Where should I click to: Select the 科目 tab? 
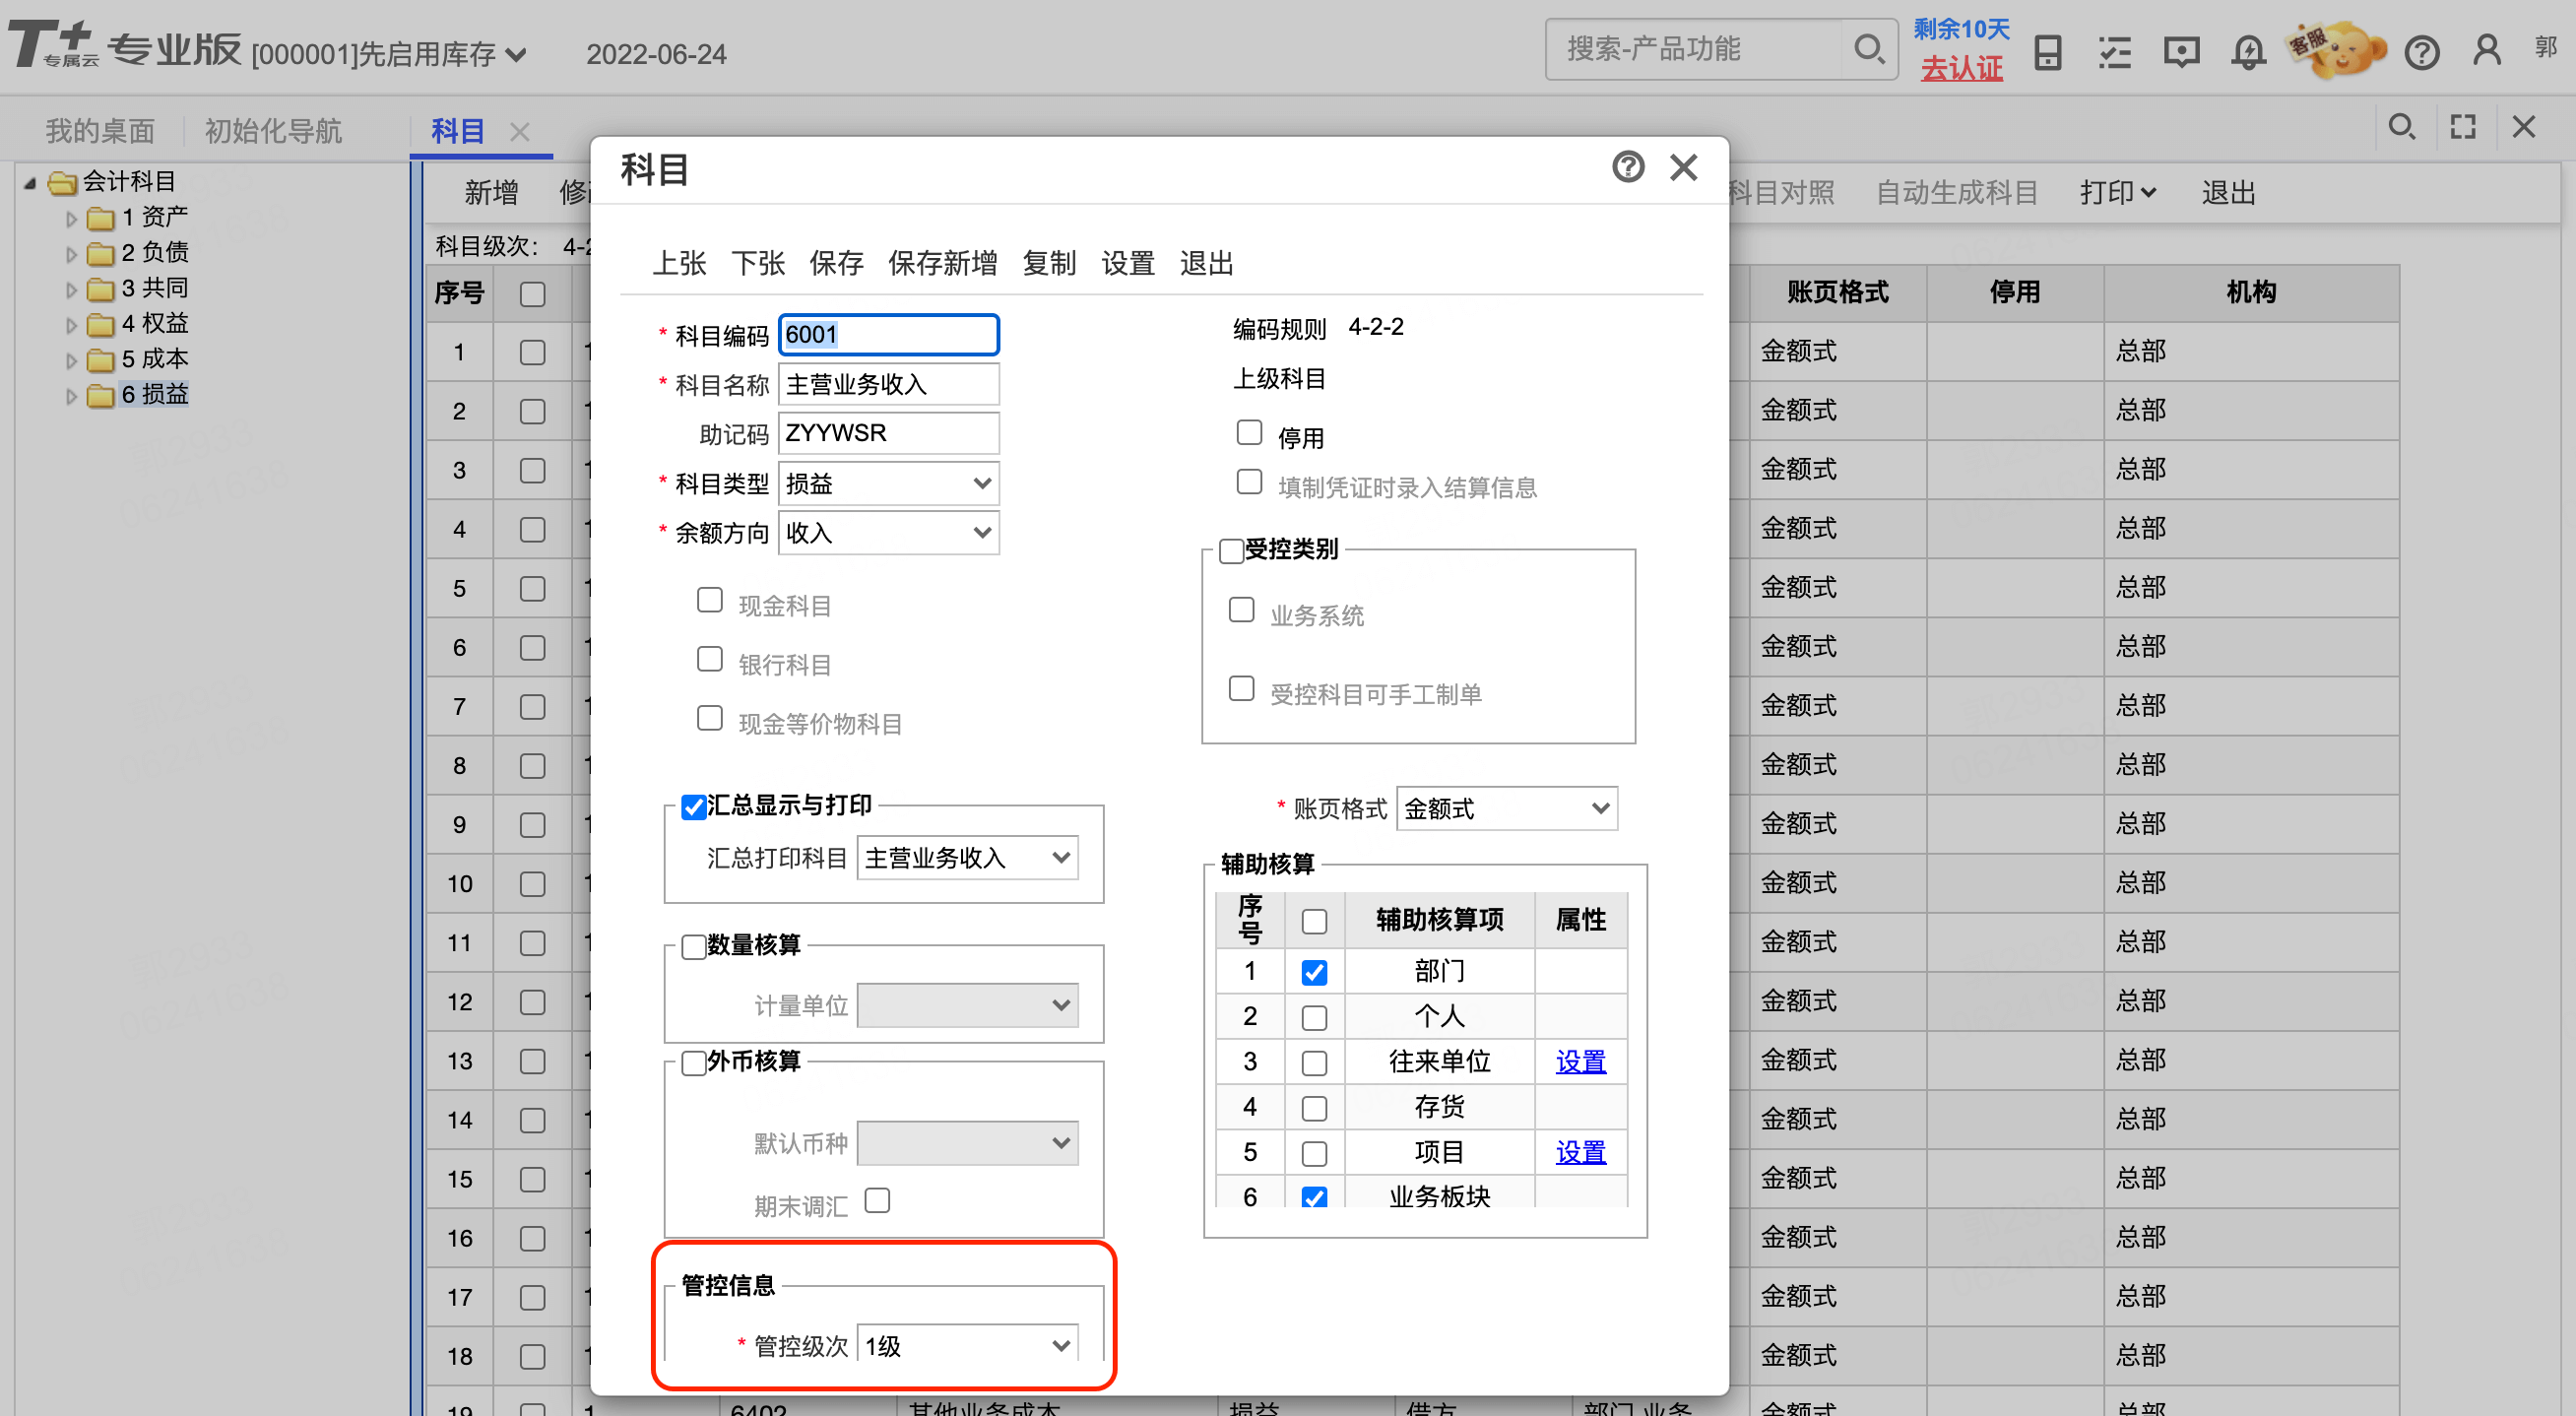pos(458,131)
